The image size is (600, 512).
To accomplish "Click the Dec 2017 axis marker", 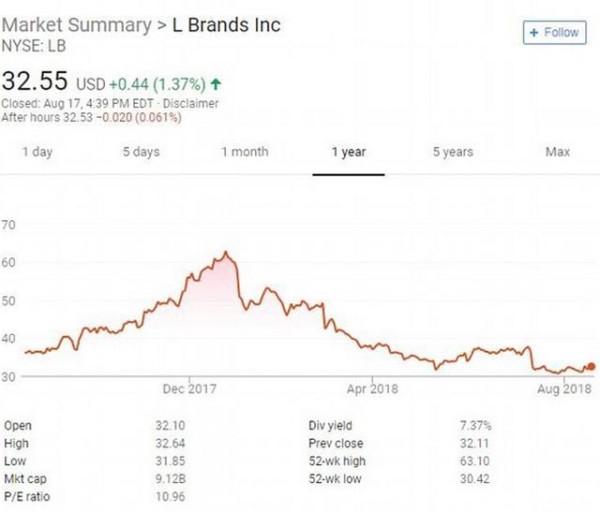I will click(x=189, y=389).
